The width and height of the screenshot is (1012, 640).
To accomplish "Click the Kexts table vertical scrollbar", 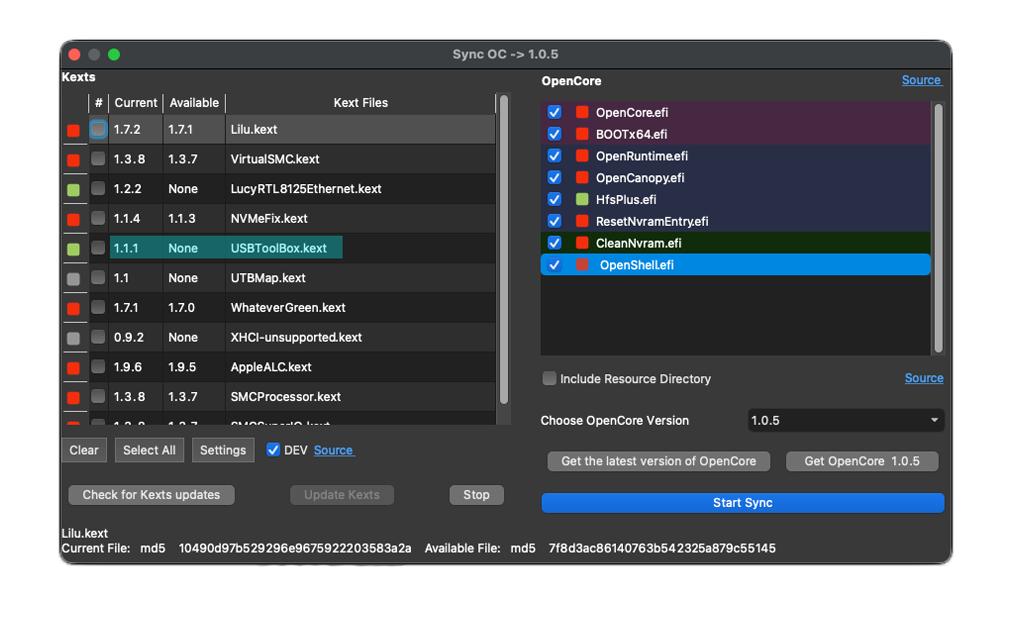I will coord(504,250).
